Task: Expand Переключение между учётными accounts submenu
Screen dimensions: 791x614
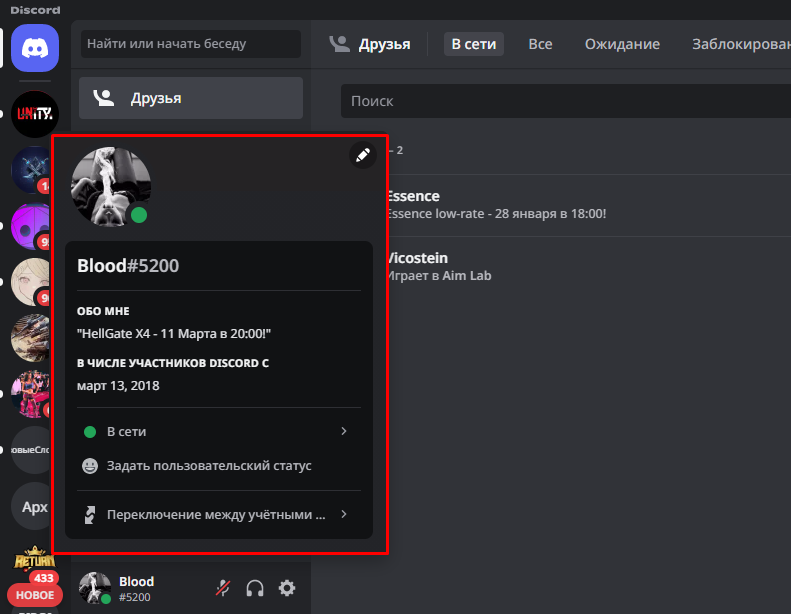Action: tap(218, 515)
